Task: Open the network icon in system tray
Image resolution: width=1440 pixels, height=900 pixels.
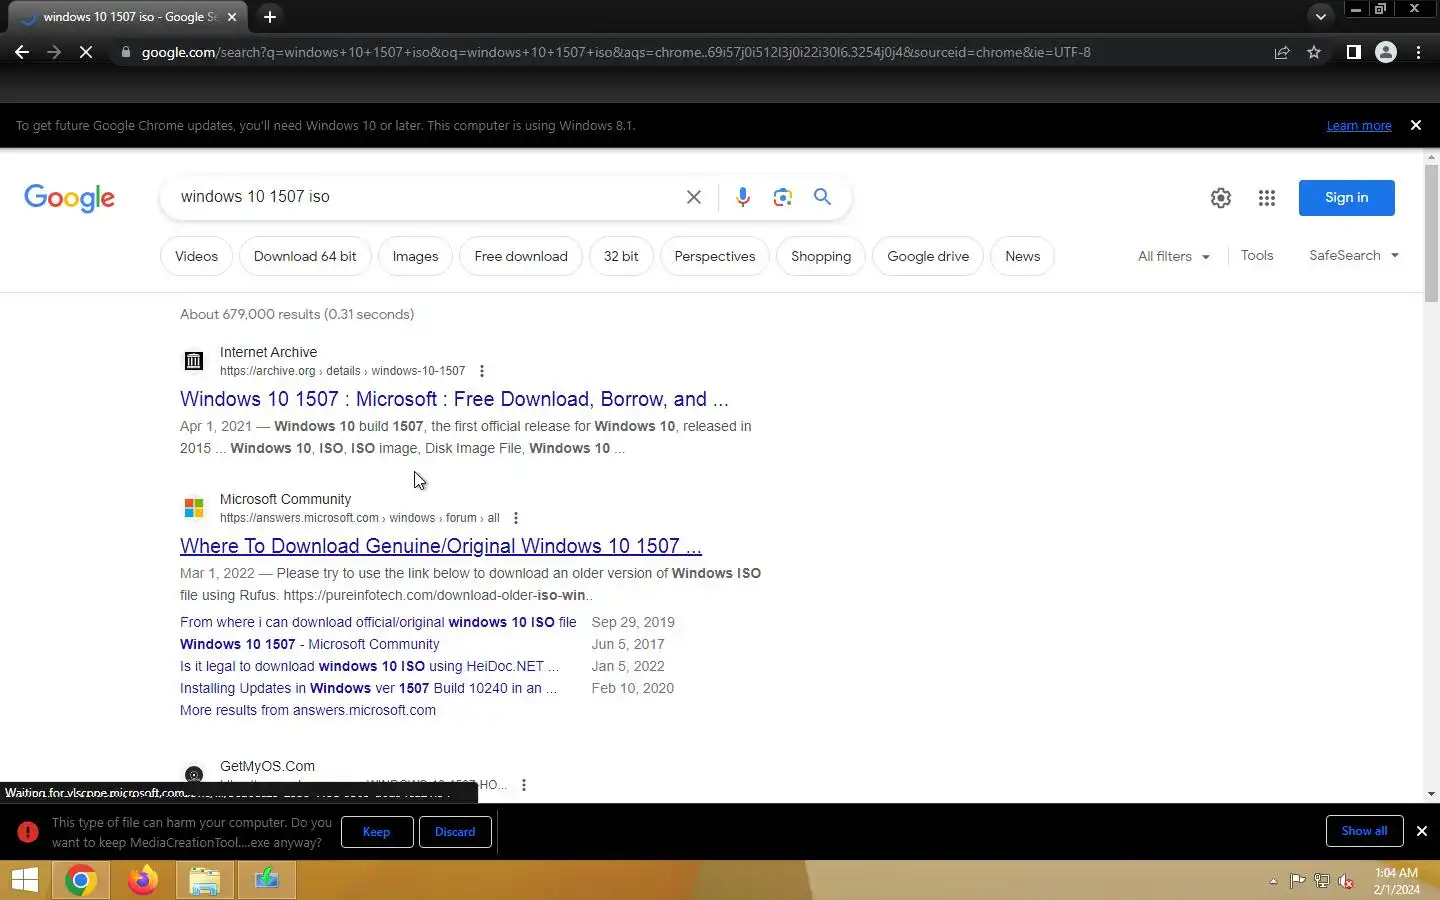Action: click(x=1321, y=881)
